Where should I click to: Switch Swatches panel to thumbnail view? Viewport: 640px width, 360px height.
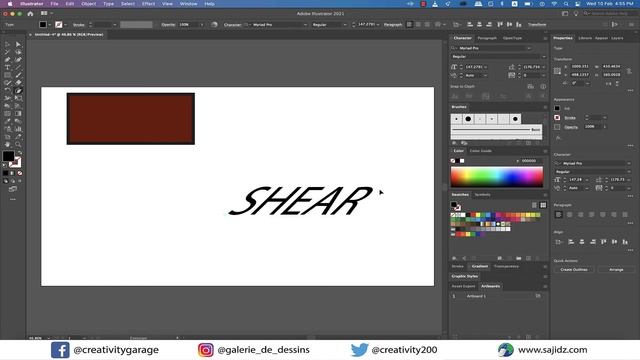click(543, 205)
